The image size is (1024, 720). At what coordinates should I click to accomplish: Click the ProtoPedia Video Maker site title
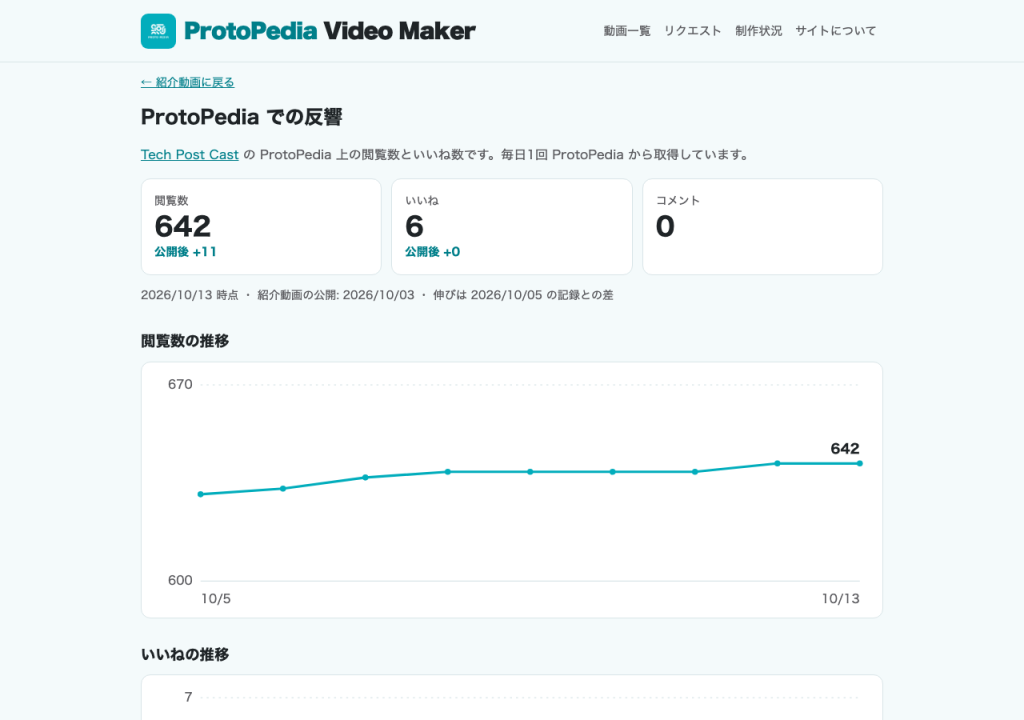[x=330, y=31]
